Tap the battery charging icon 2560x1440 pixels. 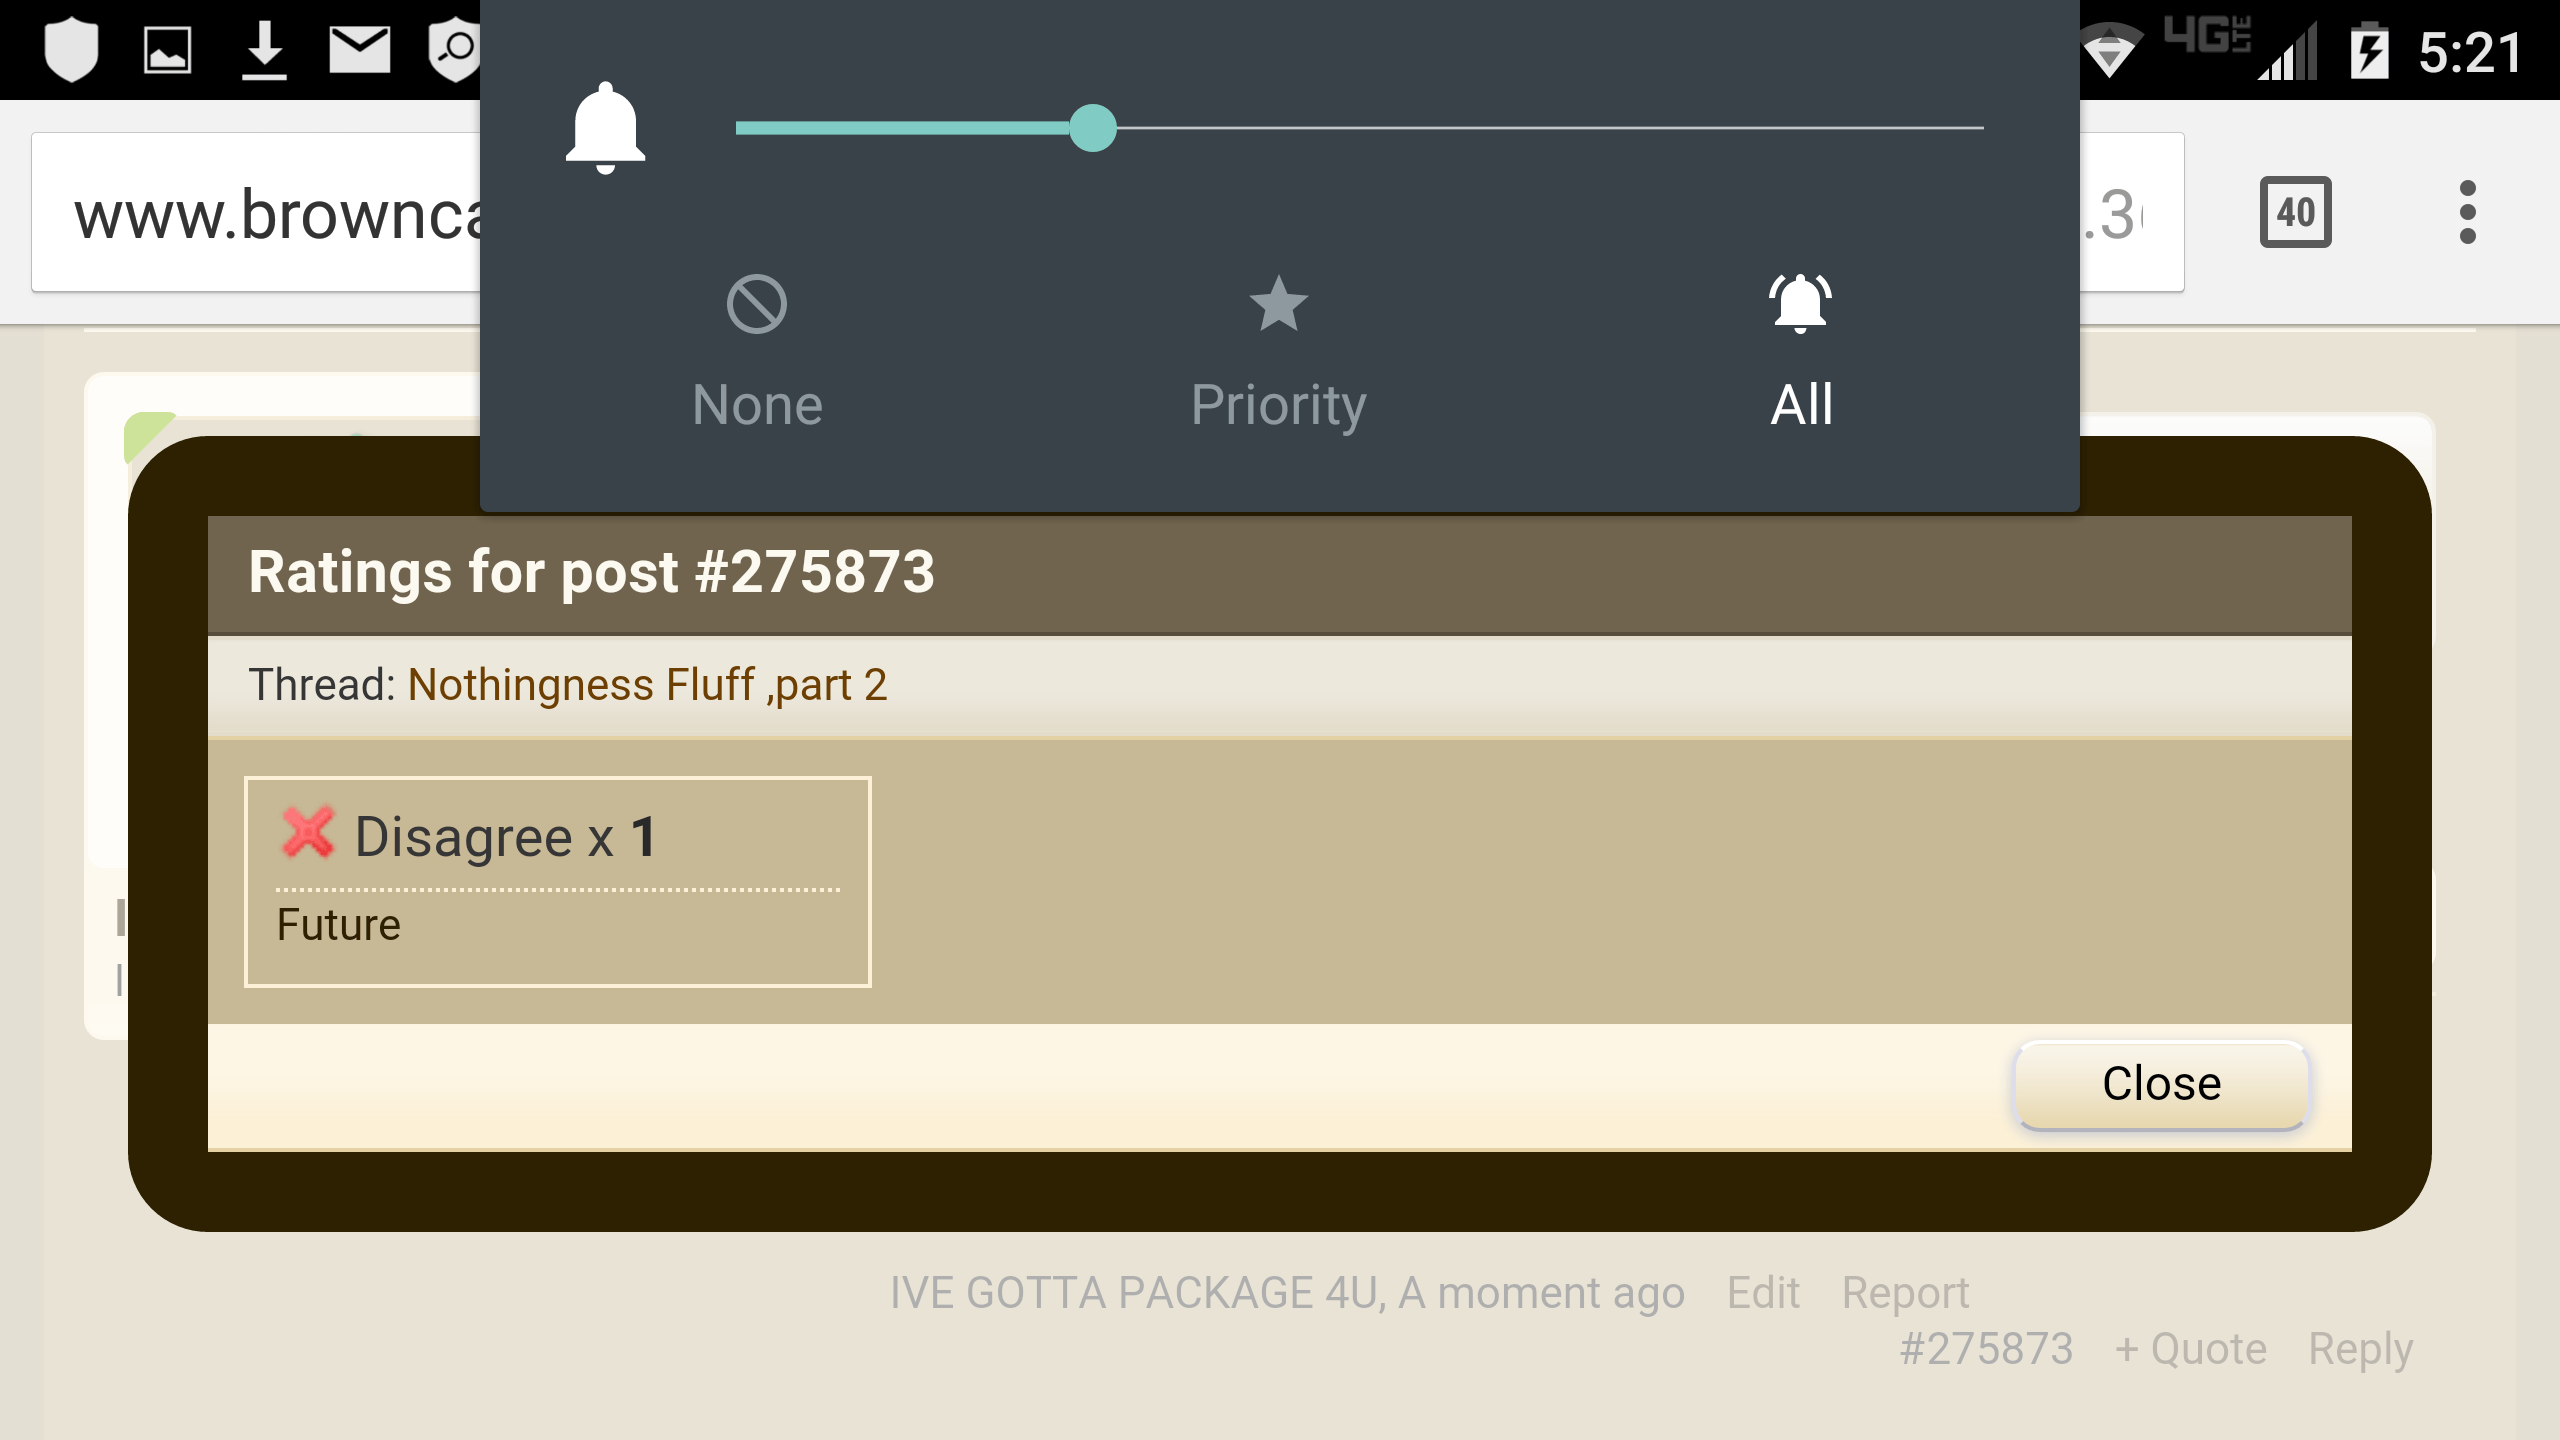pyautogui.click(x=2369, y=50)
